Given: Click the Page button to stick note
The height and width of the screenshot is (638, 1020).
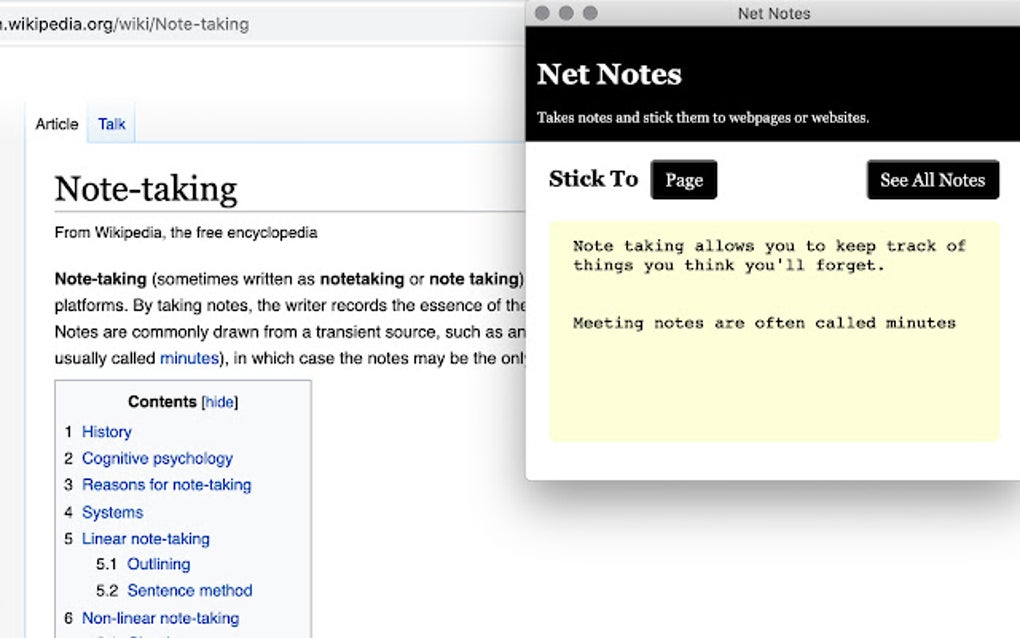Looking at the screenshot, I should click(x=684, y=180).
